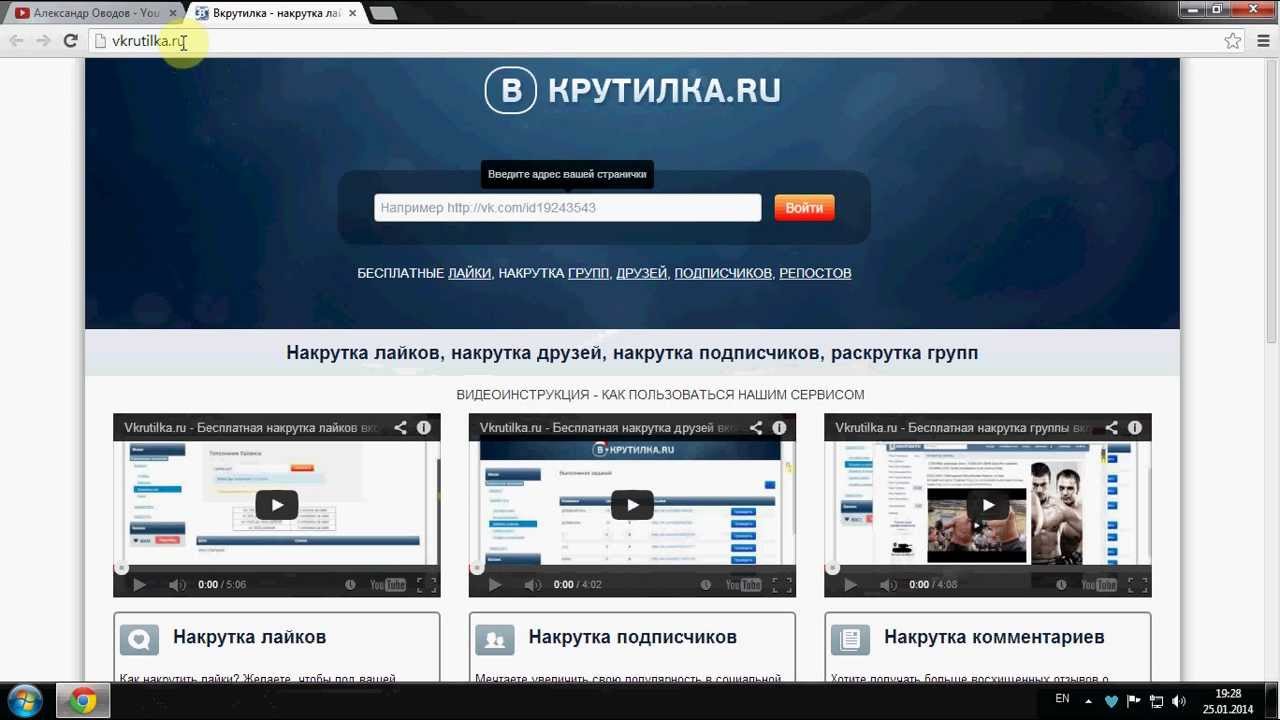Mute the 4:02 video volume icon
This screenshot has width=1280, height=720.
[533, 585]
